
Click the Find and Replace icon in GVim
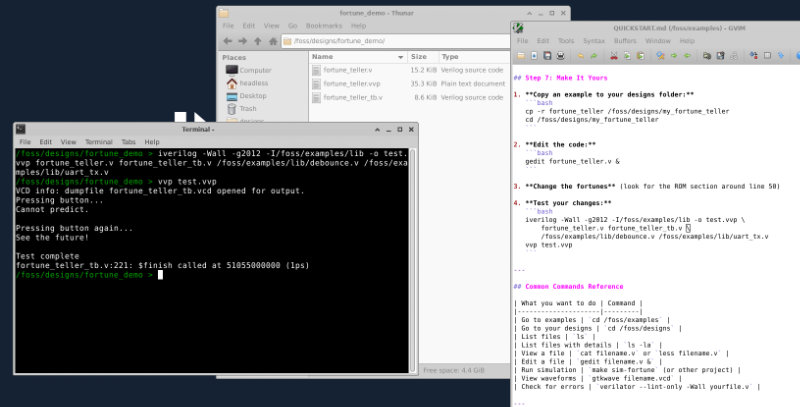click(660, 56)
